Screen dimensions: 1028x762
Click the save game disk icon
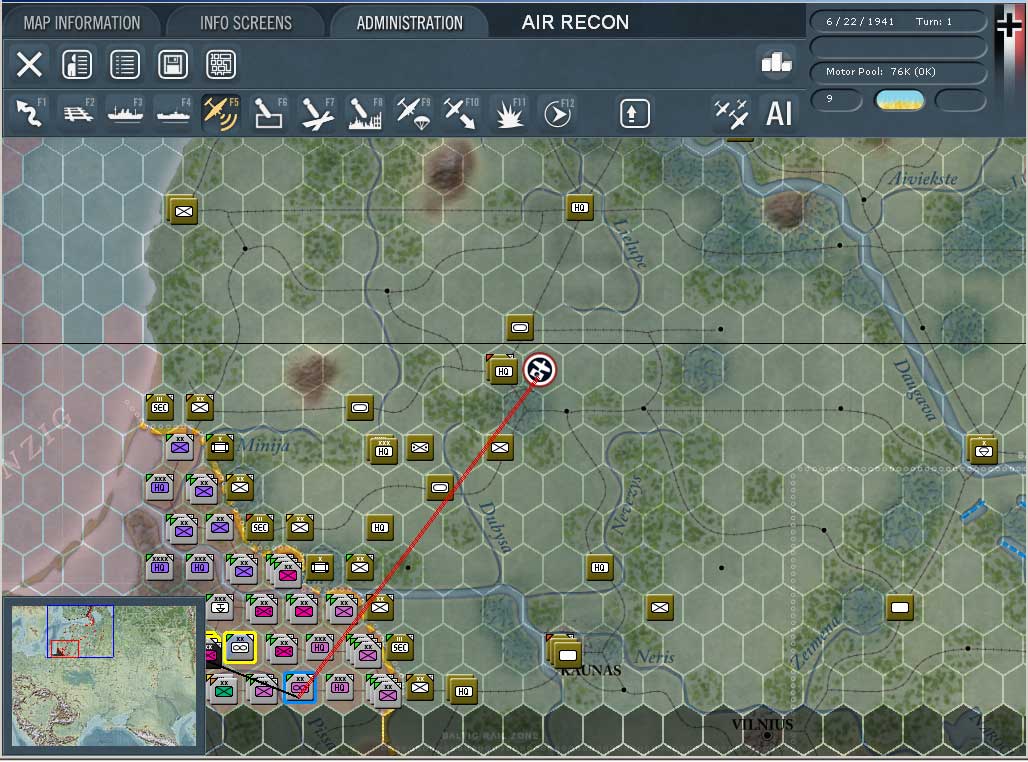173,64
